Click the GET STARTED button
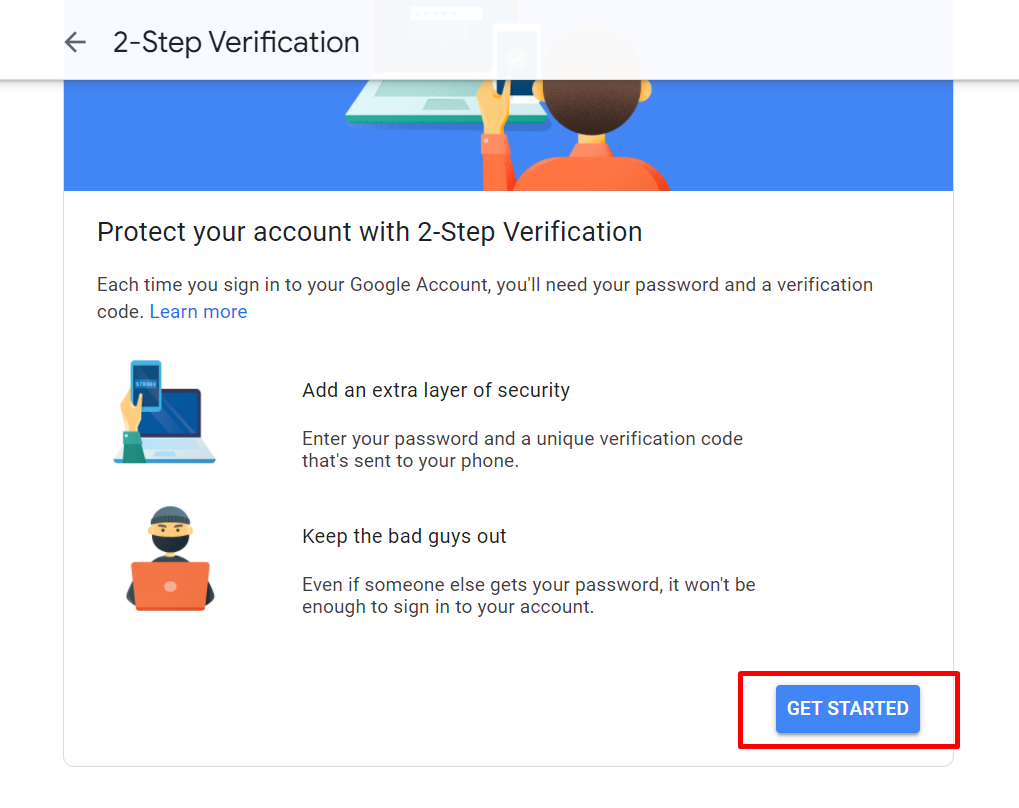This screenshot has width=1019, height=808. 847,709
